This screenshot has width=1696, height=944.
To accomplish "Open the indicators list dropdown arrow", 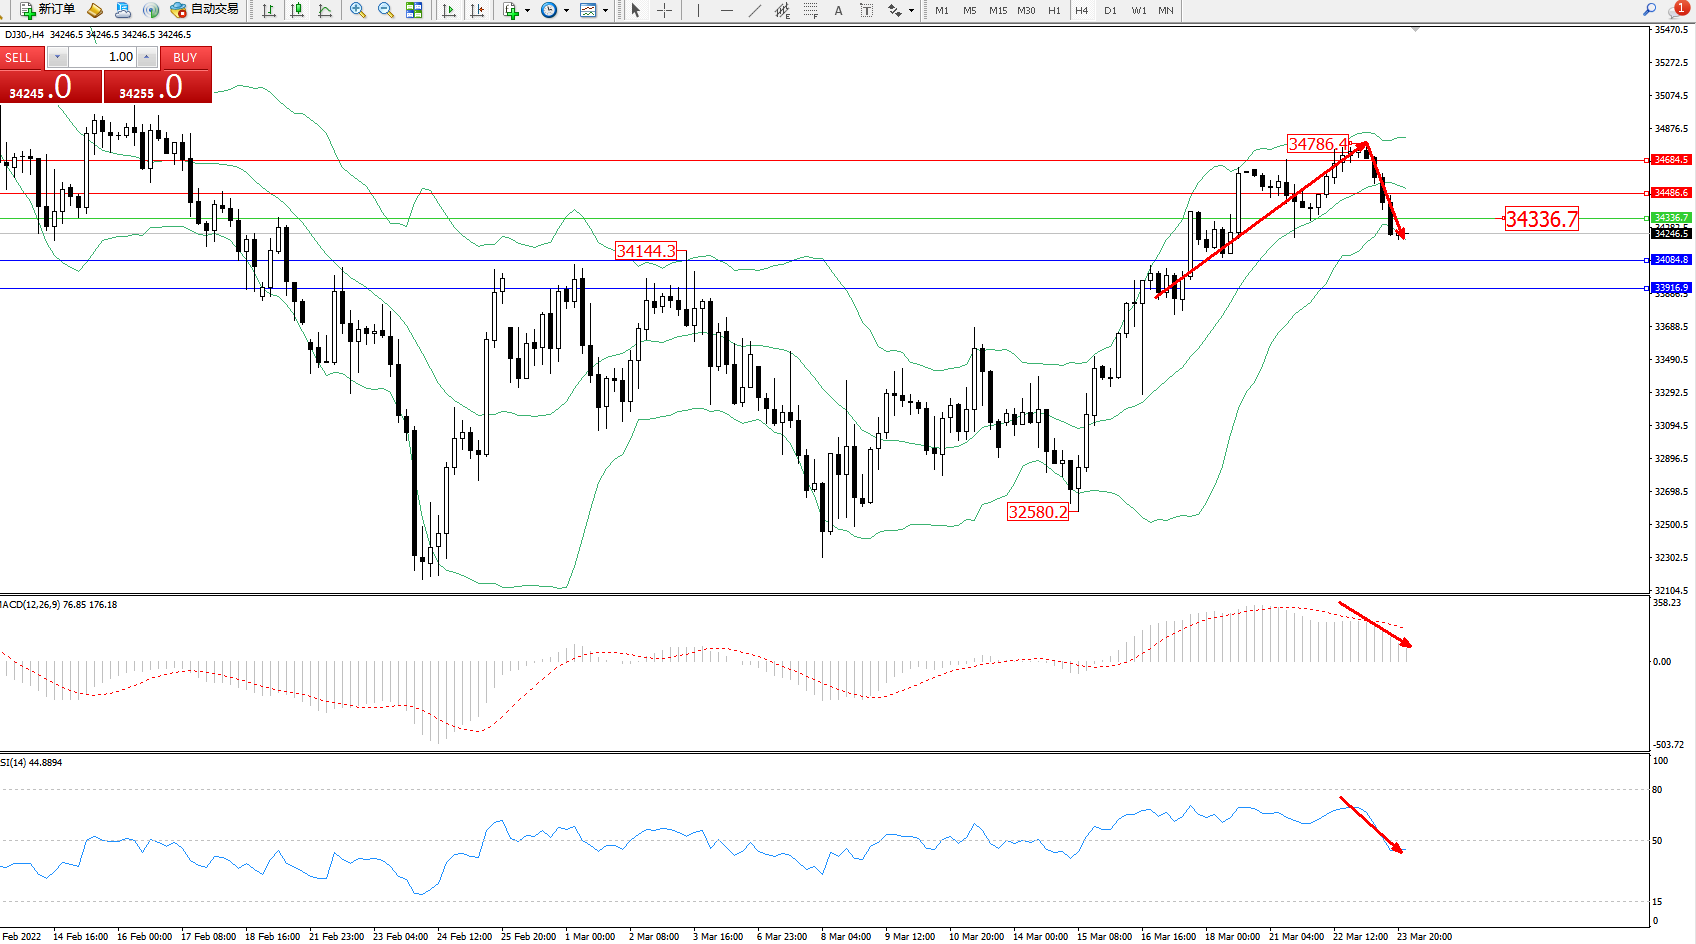I will pyautogui.click(x=527, y=10).
